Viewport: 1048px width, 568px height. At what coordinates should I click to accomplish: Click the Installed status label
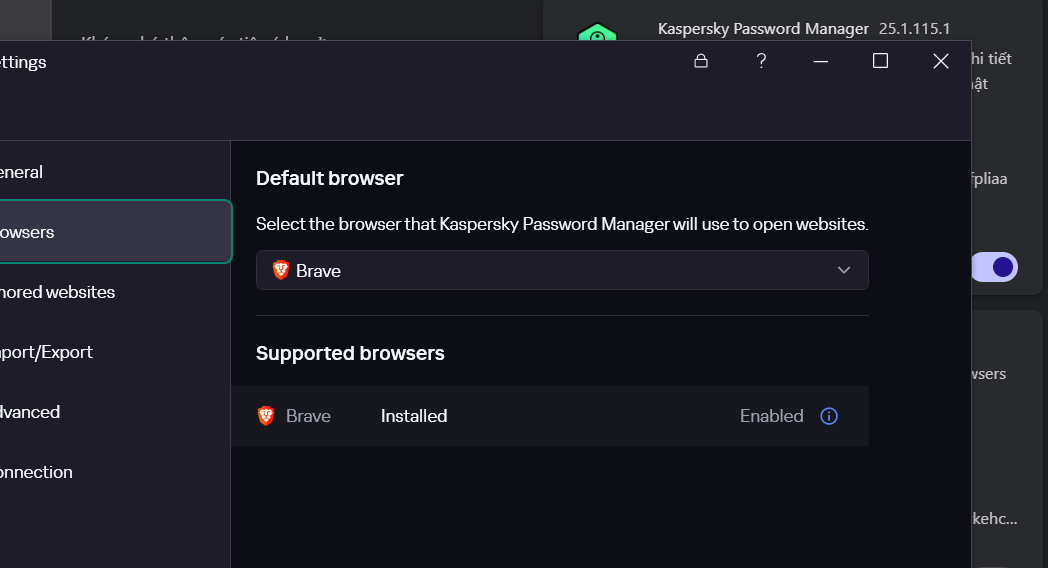(414, 416)
